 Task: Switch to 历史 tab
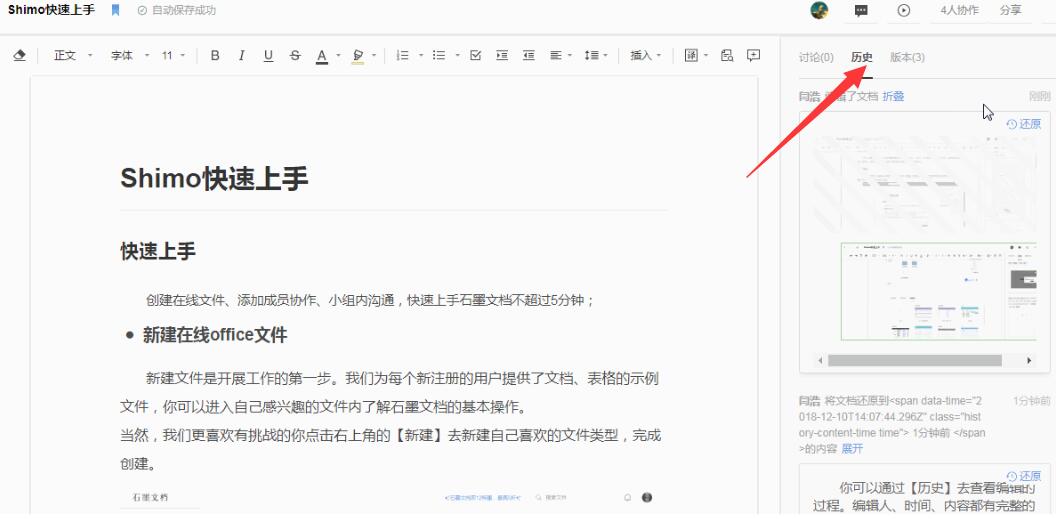pyautogui.click(x=861, y=57)
